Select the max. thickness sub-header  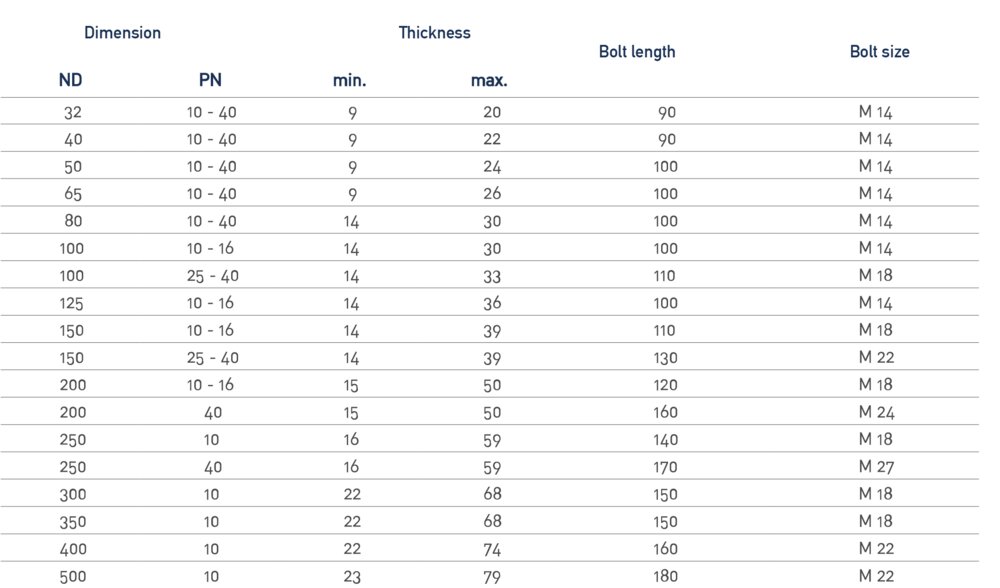point(489,81)
